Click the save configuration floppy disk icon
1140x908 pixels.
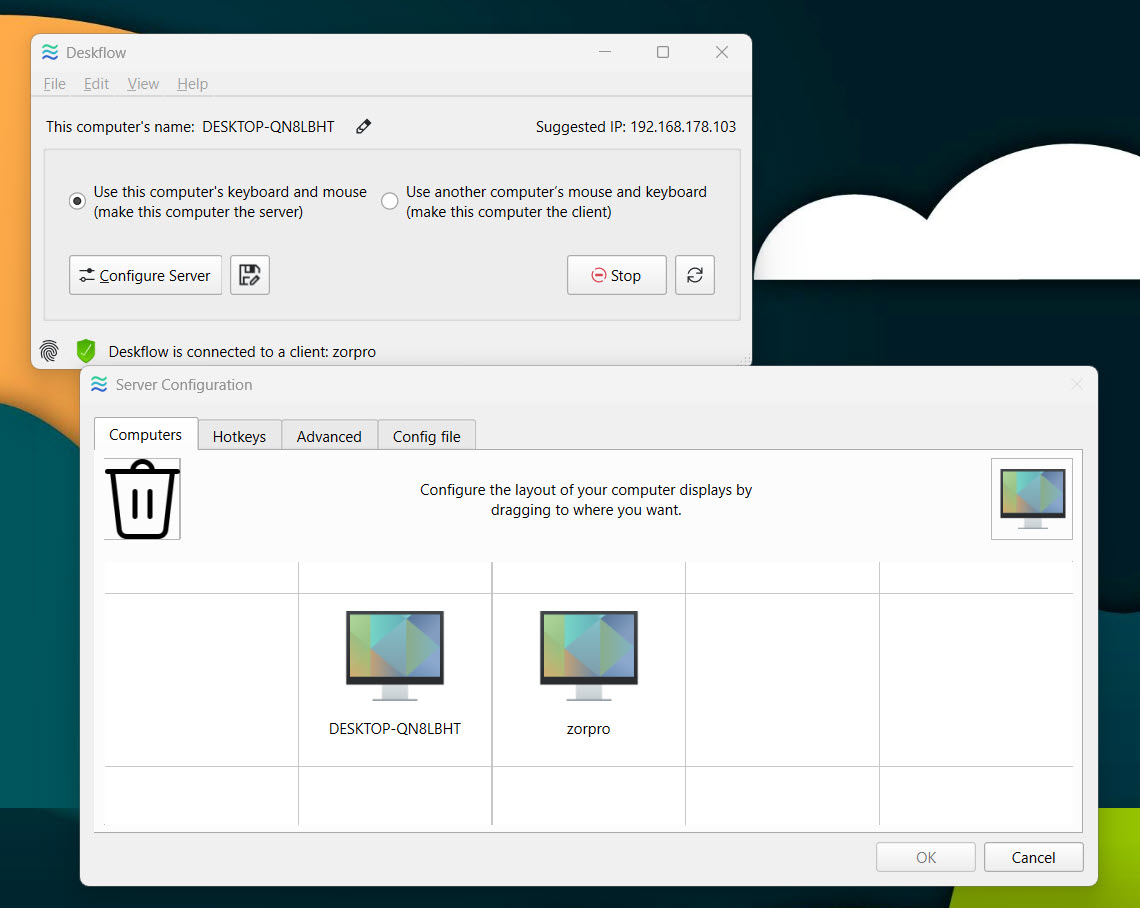point(250,275)
